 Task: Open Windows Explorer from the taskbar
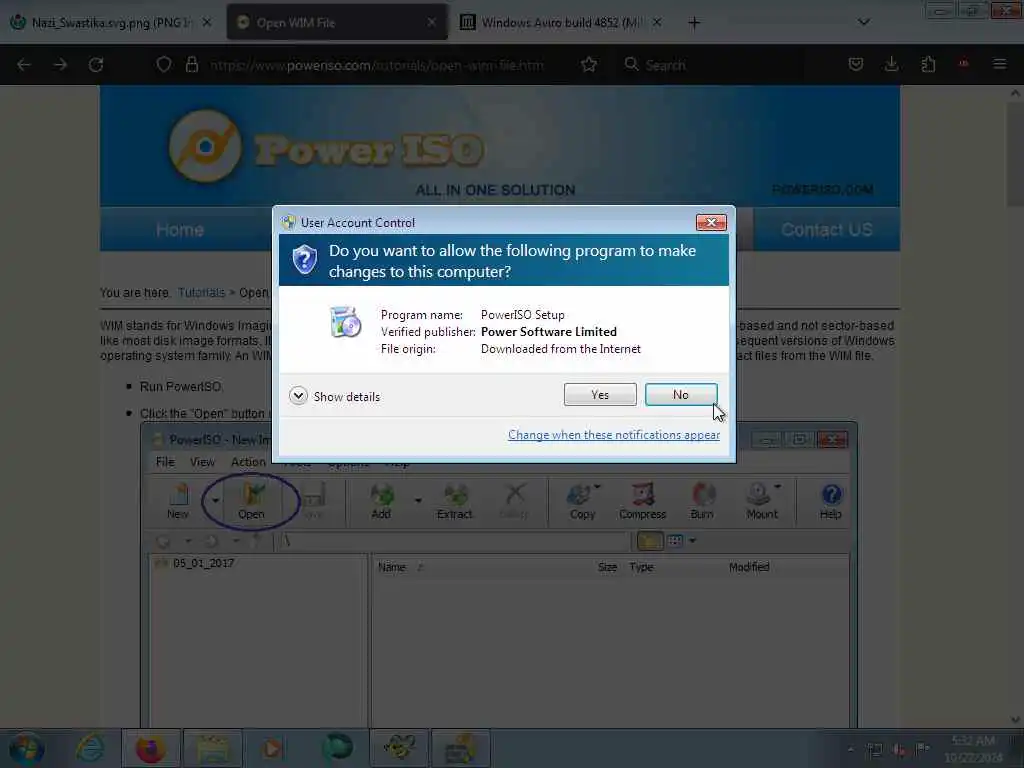[x=212, y=748]
